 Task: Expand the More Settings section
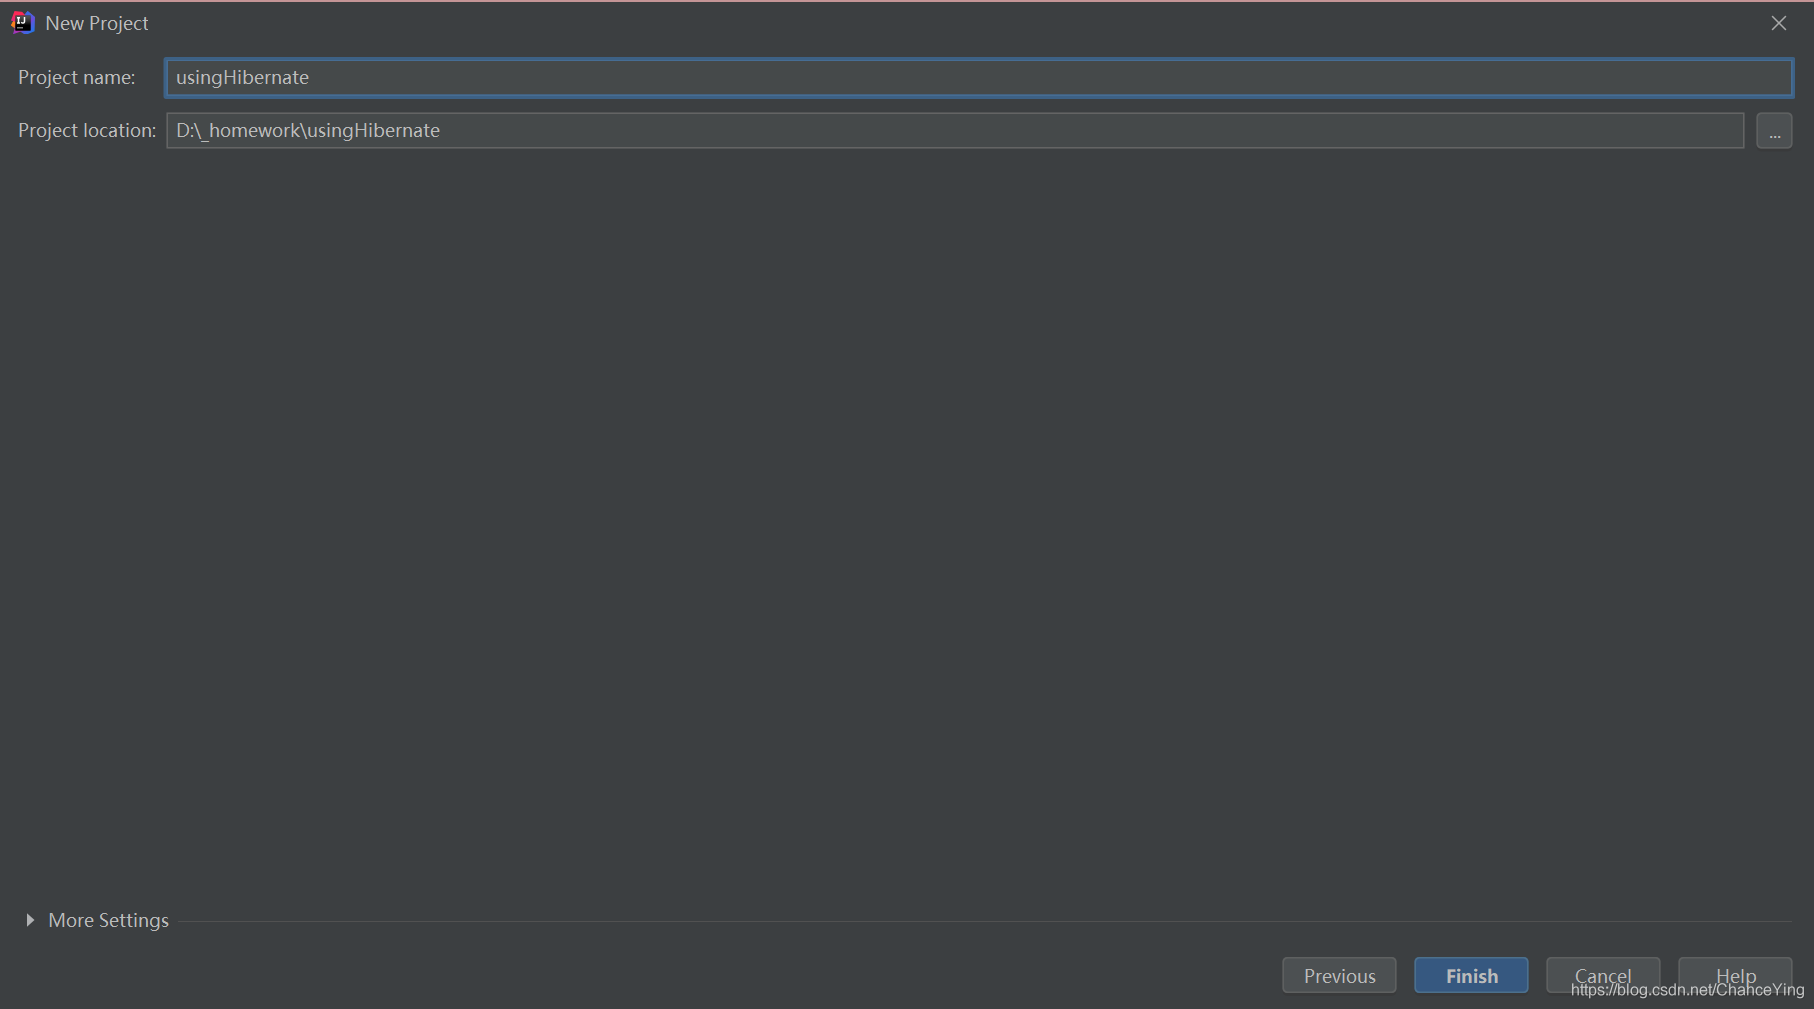[x=97, y=920]
